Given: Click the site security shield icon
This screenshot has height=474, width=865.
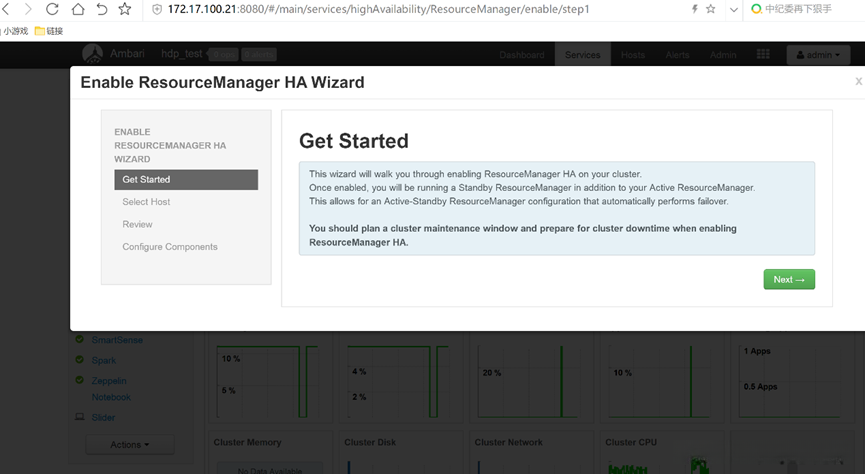Looking at the screenshot, I should coord(157,9).
